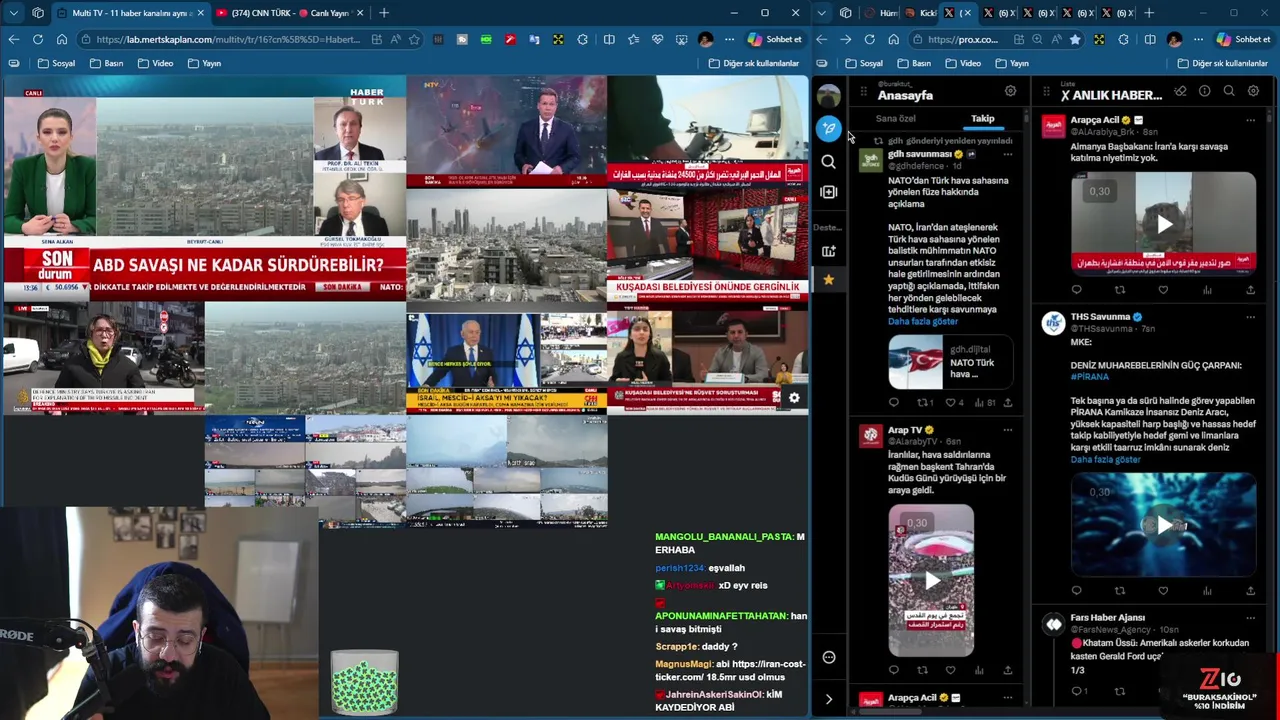1280x720 pixels.
Task: Clear posts in ANLIK HABER column
Action: click(x=1180, y=91)
